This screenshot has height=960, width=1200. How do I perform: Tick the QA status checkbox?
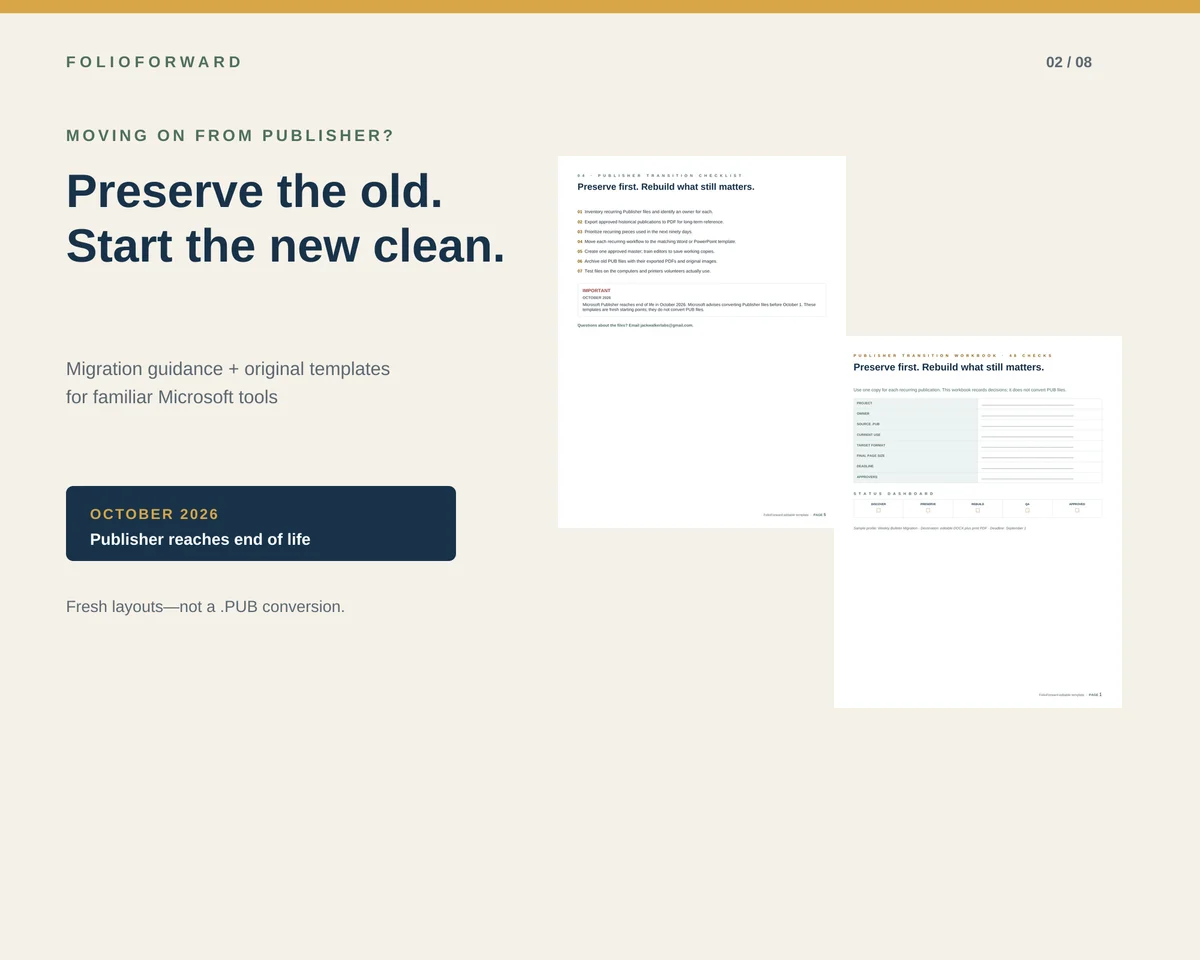(x=1027, y=510)
